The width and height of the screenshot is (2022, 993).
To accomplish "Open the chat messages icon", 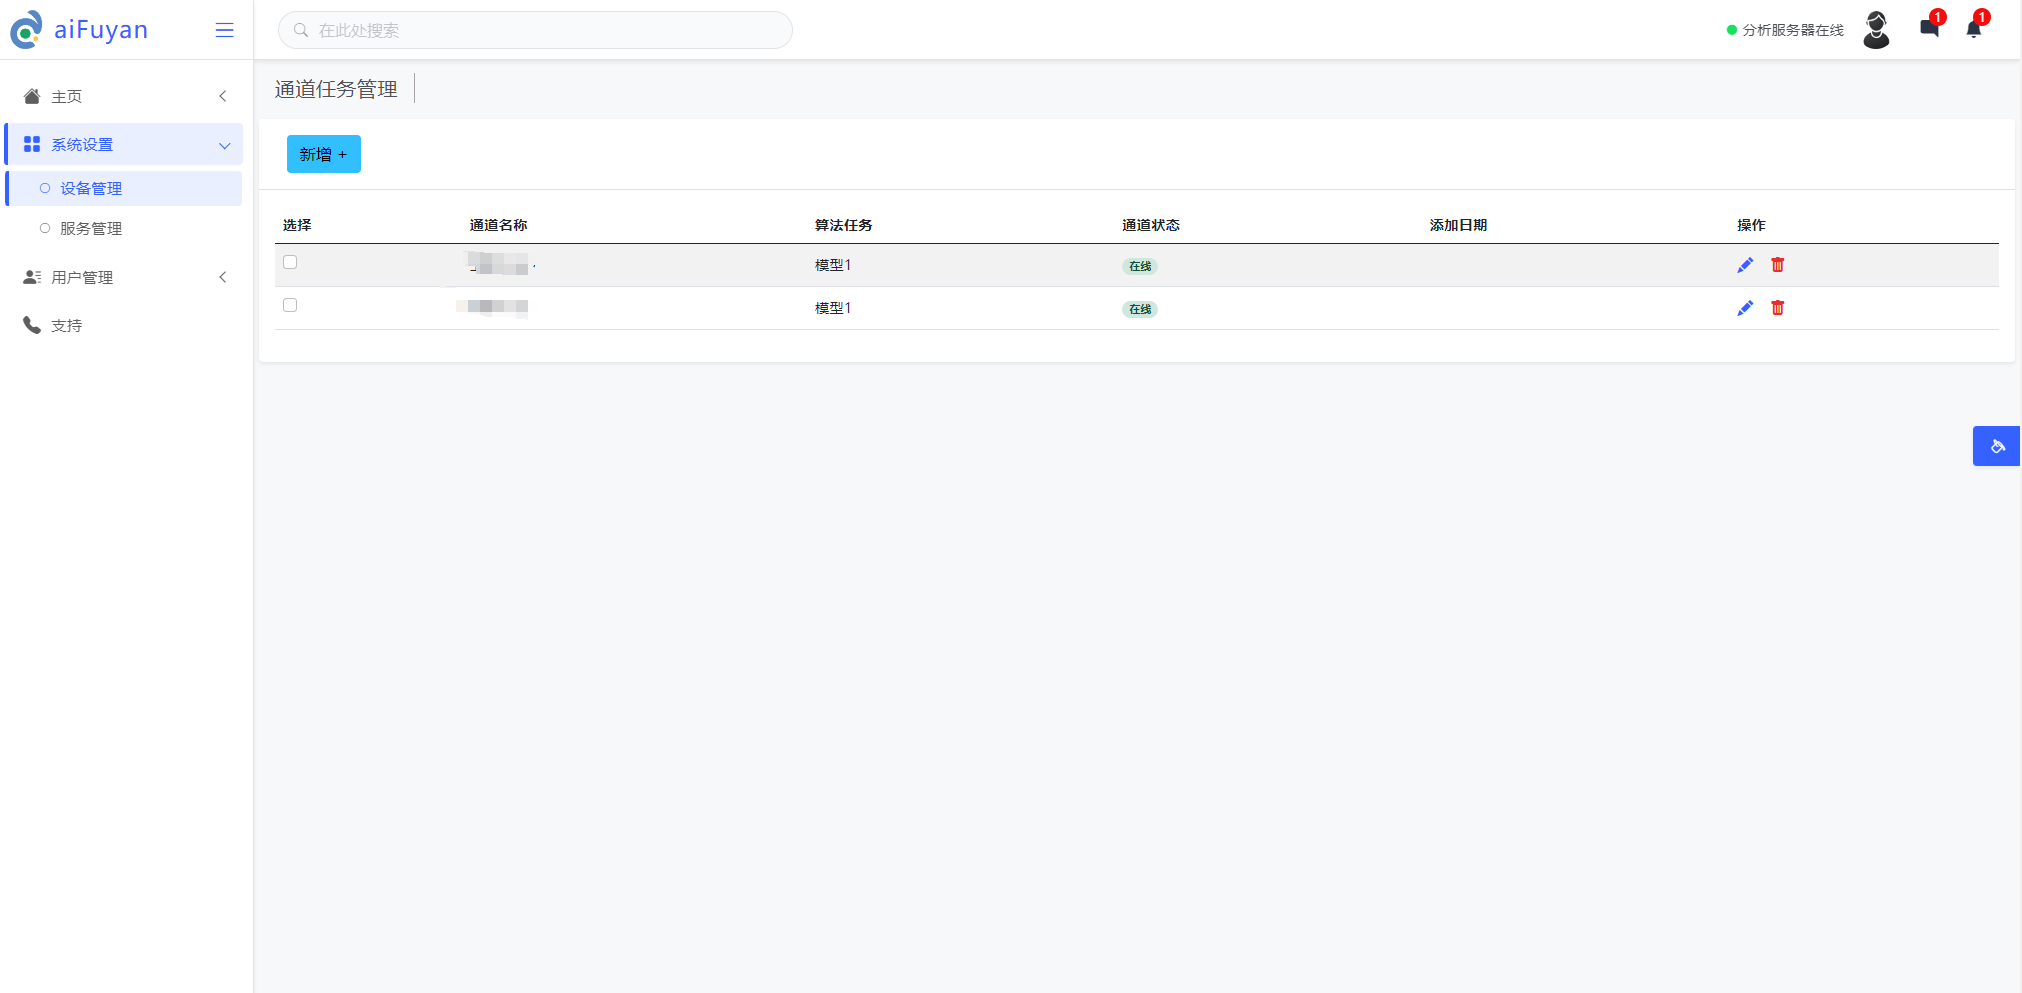I will (x=1930, y=28).
